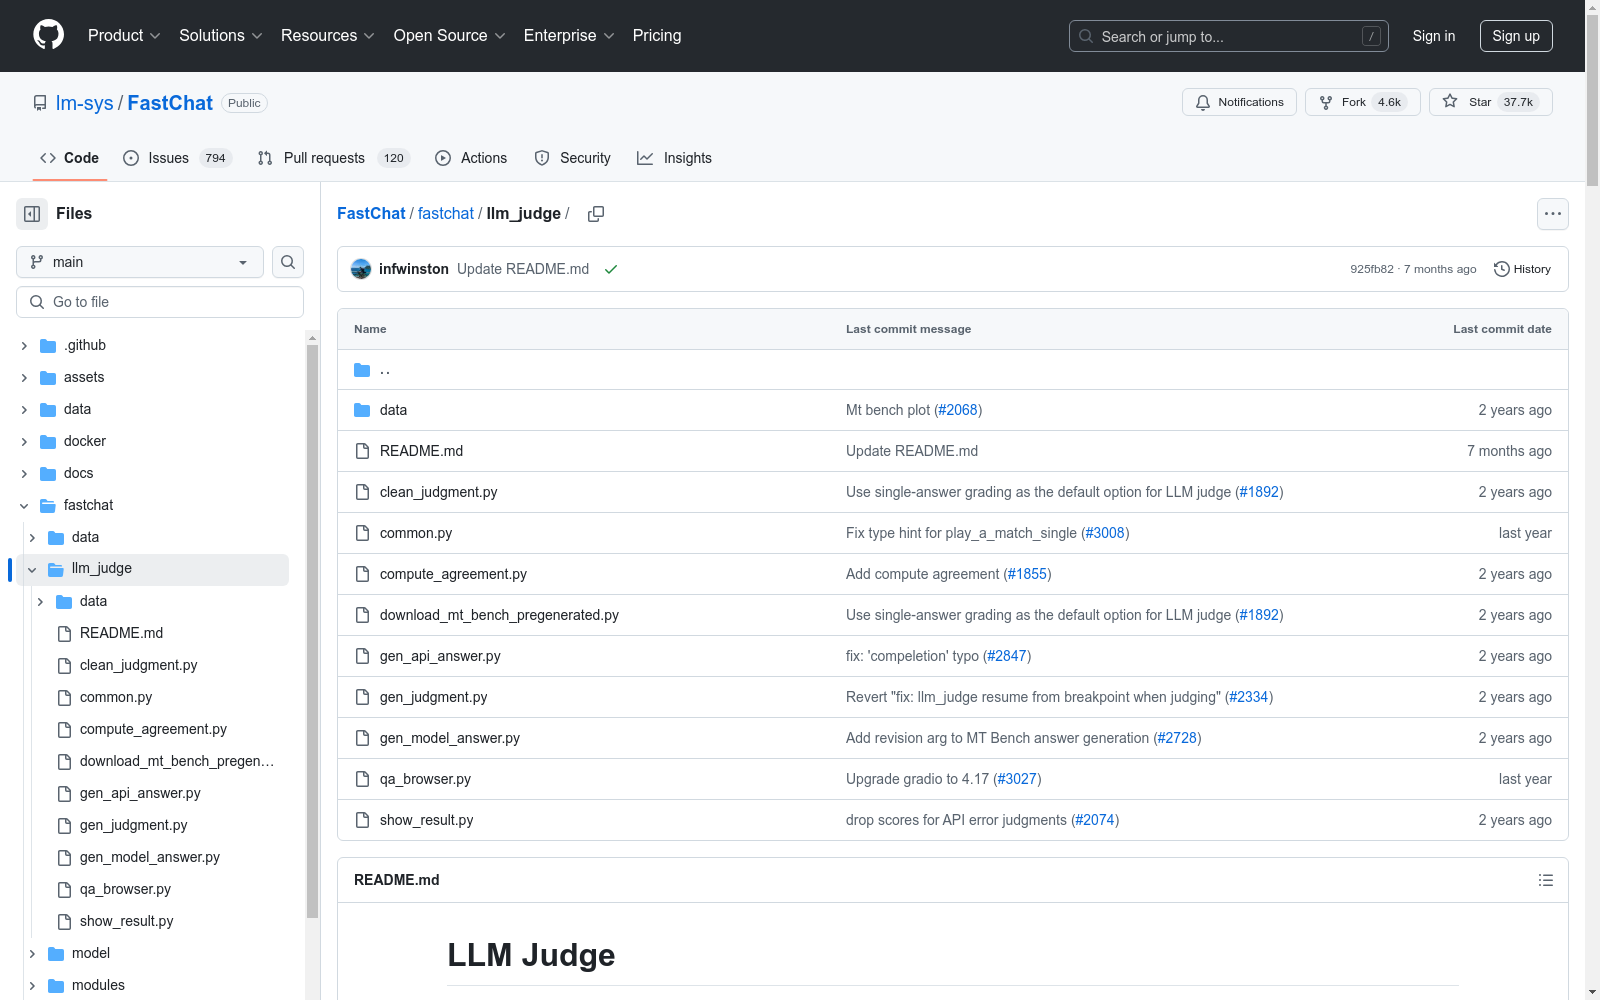The height and width of the screenshot is (1000, 1600).
Task: Click the data folder icon in table
Action: [362, 410]
